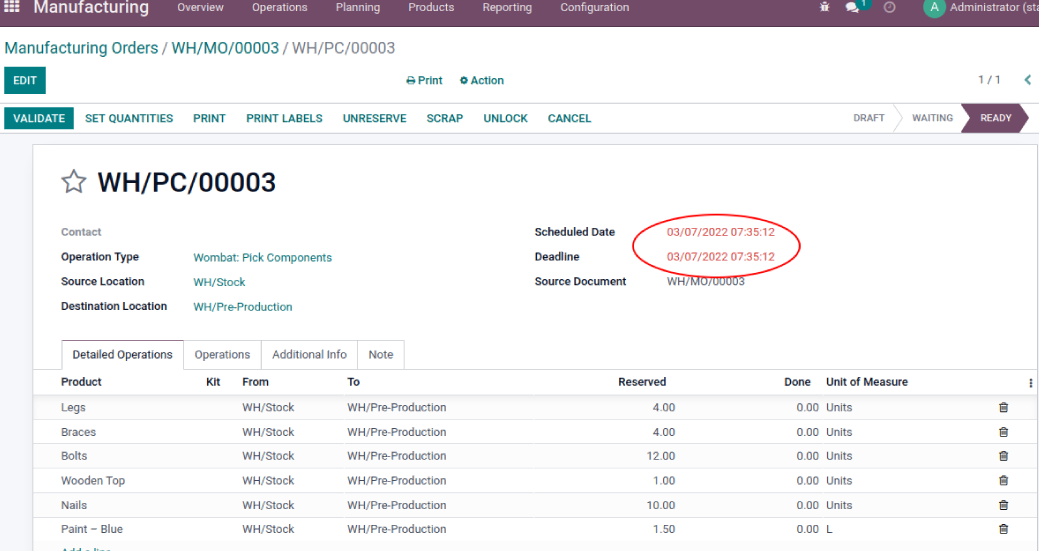Viewport: 1039px width, 551px height.
Task: Click the debug bug icon
Action: click(x=824, y=7)
